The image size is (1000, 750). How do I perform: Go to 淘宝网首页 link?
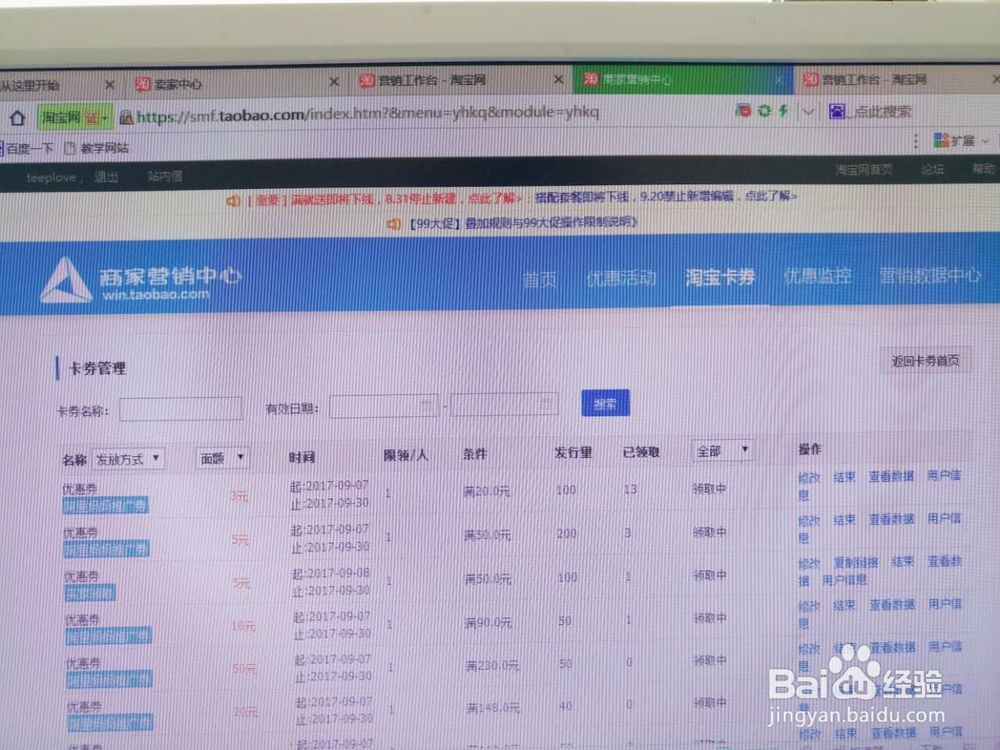(x=864, y=170)
